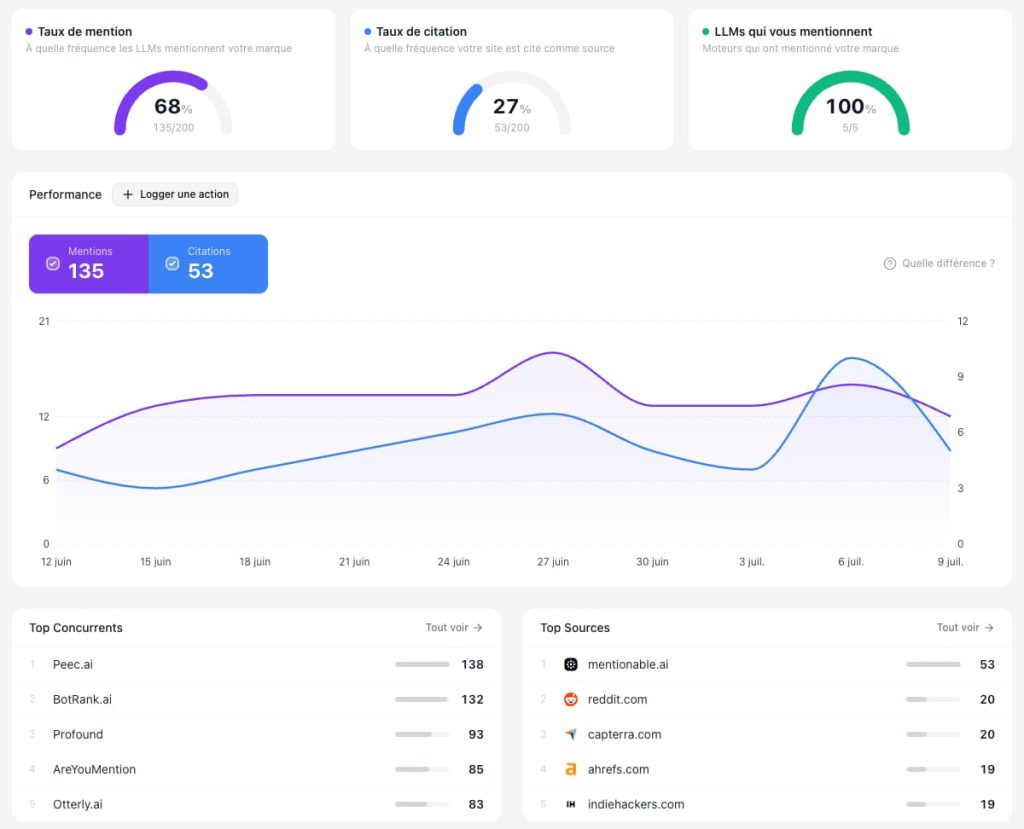The image size is (1024, 829).
Task: Click the reddit.com logo icon
Action: point(571,699)
